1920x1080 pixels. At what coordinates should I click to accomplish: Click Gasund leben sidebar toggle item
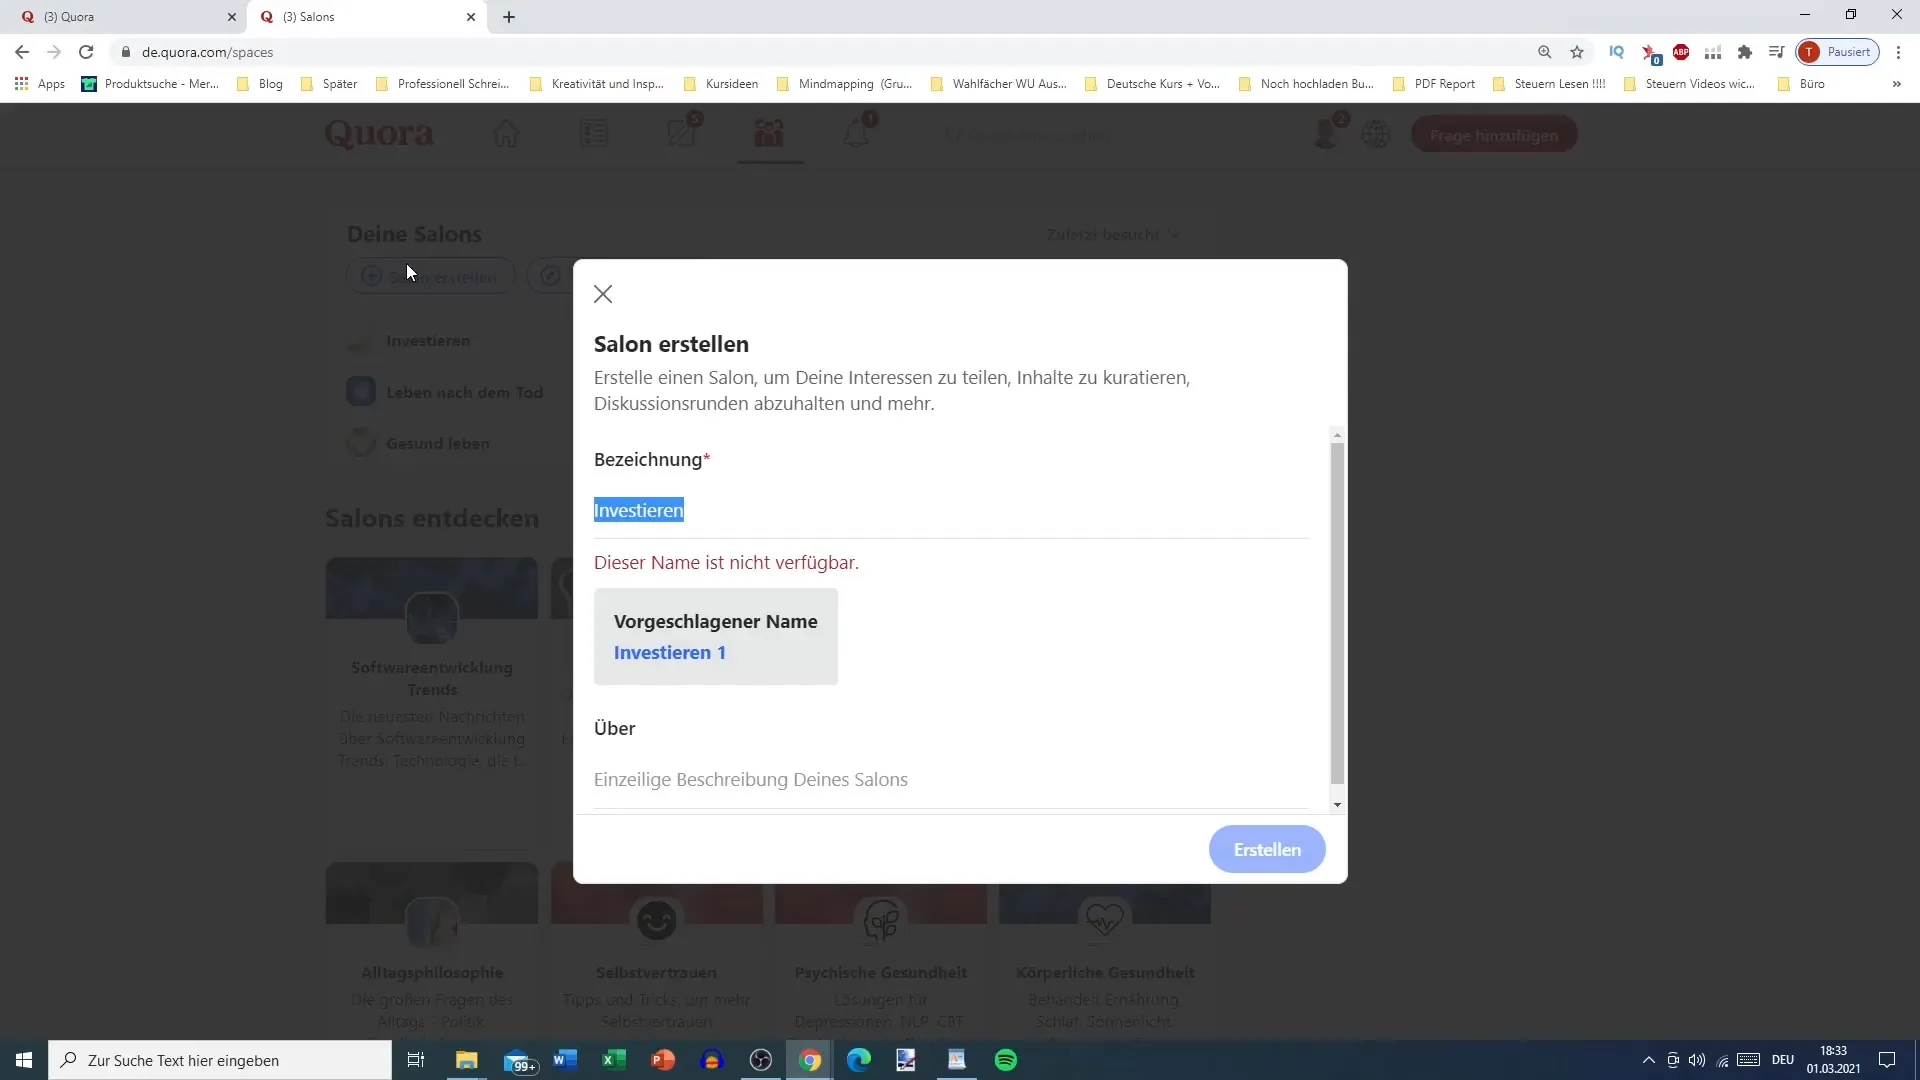click(434, 443)
